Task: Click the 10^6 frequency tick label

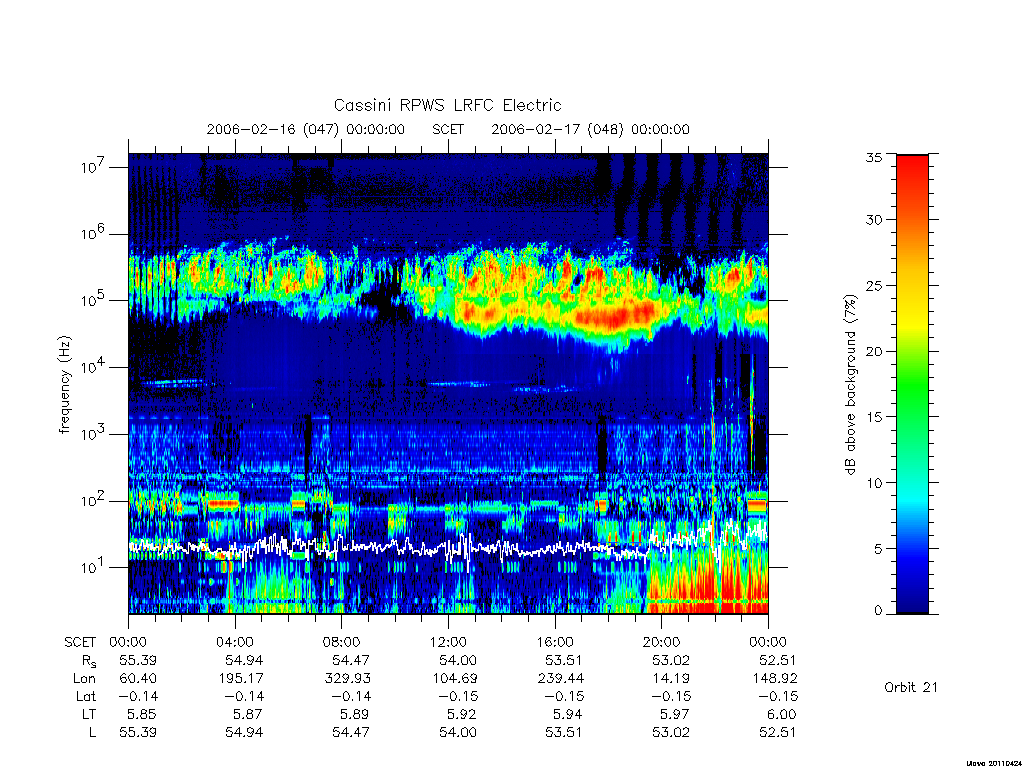Action: (94, 233)
